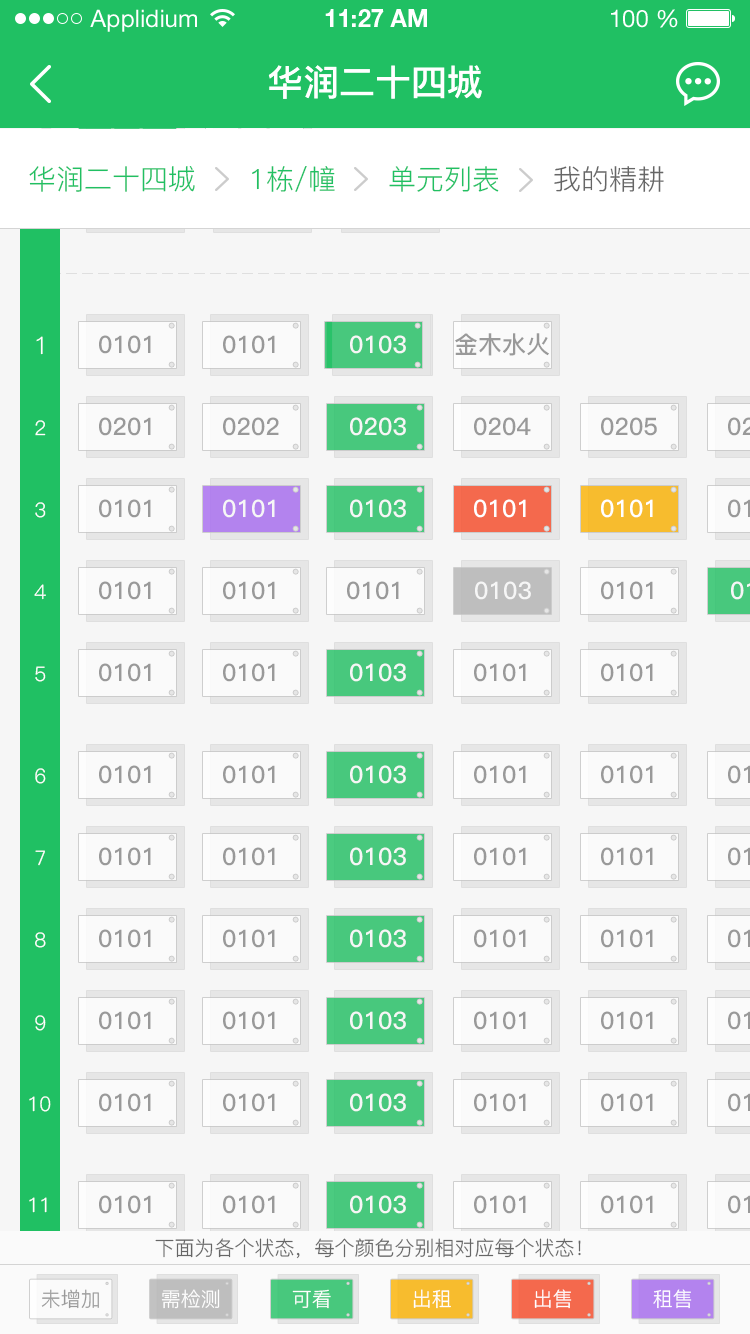This screenshot has width=750, height=1334.
Task: Go to 1栋/幢 breadcrumb
Action: click(x=293, y=180)
